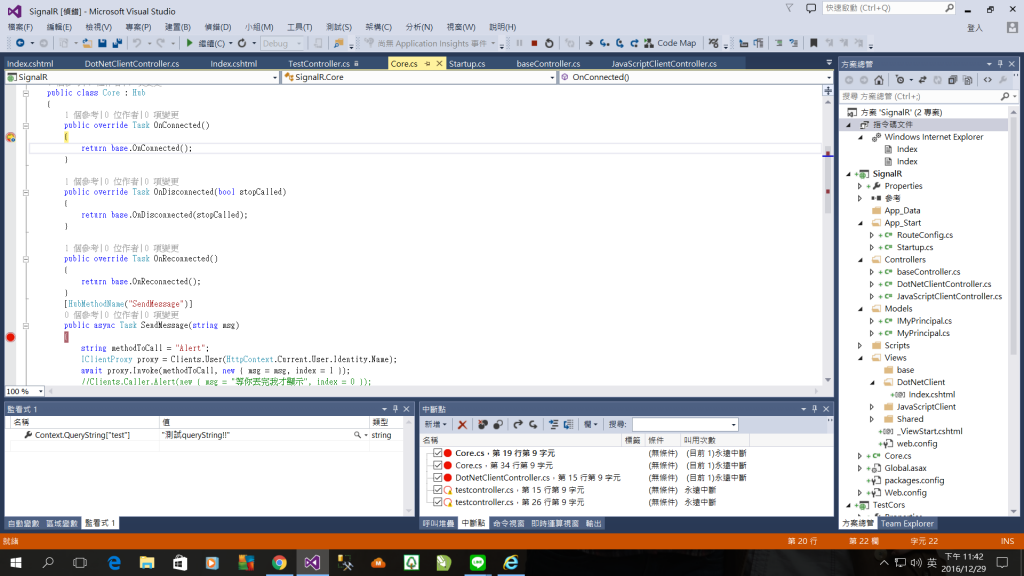
Task: Open the SignalR.Core class dropdown
Action: tap(552, 77)
